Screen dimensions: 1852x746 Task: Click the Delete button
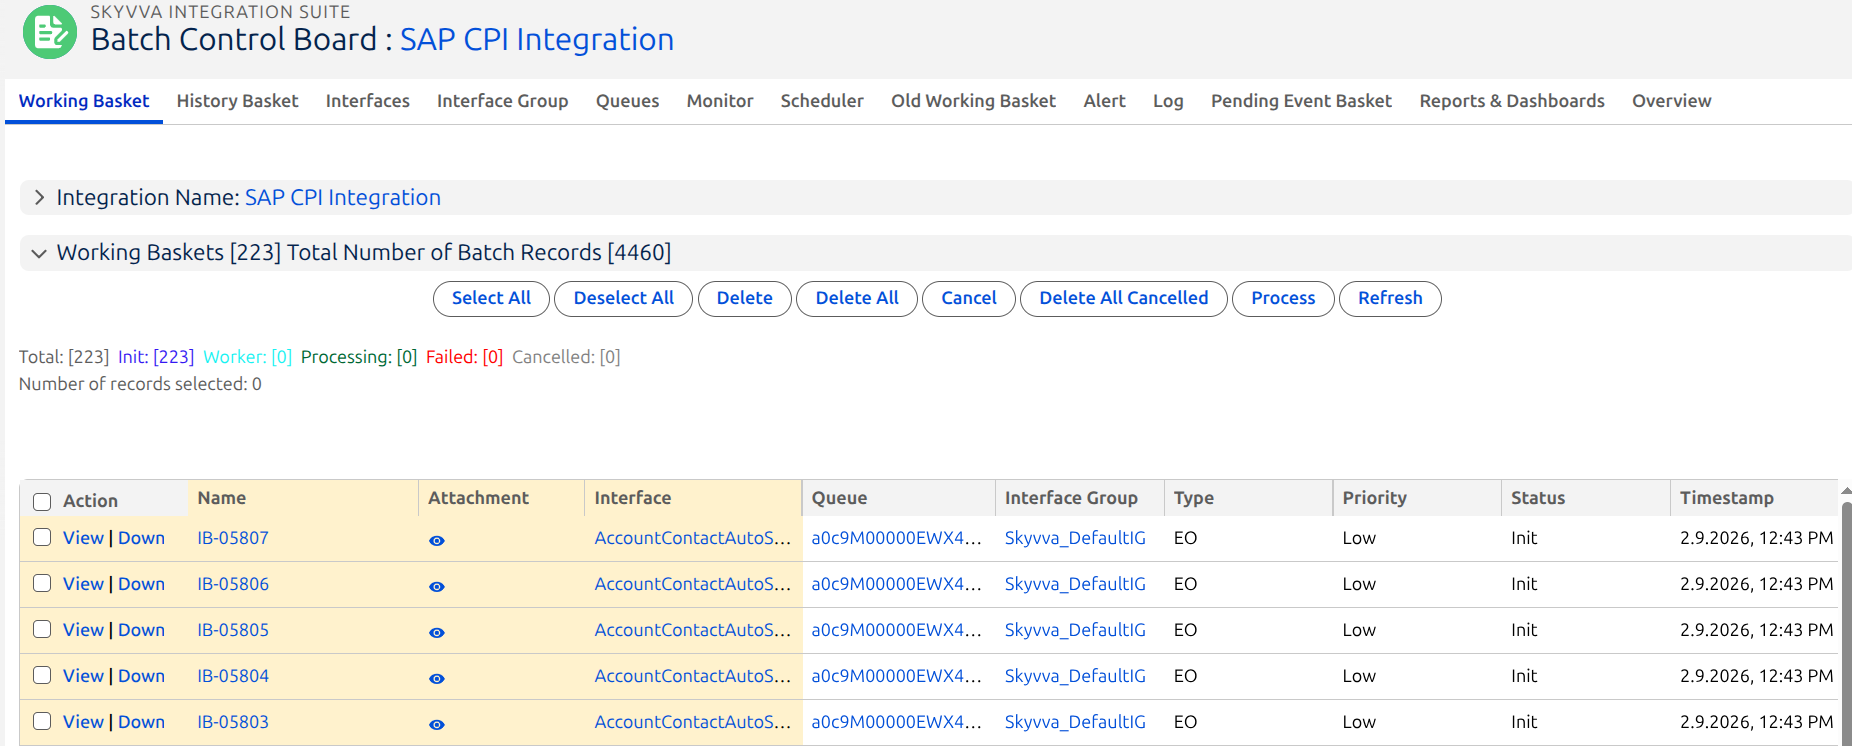(745, 298)
